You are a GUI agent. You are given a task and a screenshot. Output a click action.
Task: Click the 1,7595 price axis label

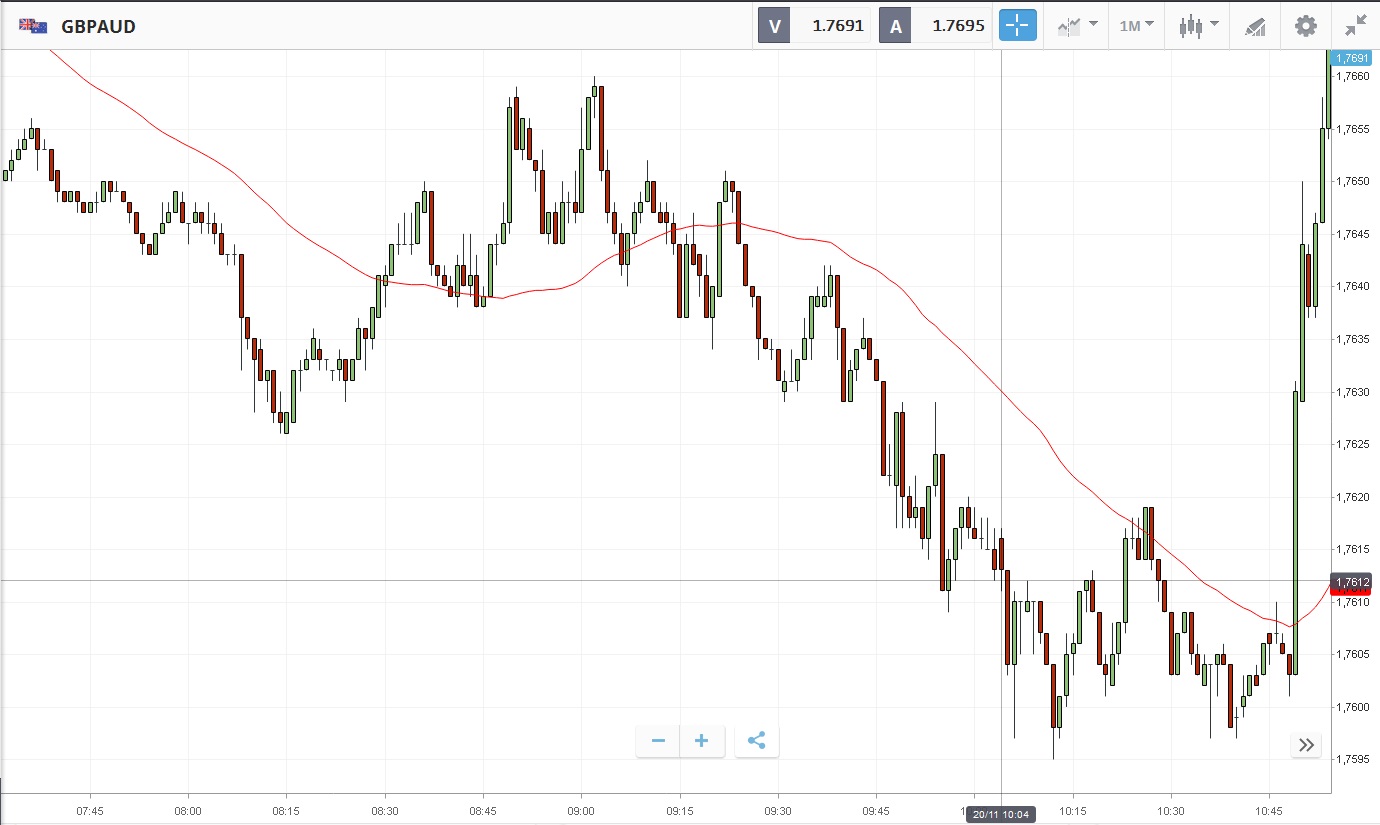[x=1353, y=759]
